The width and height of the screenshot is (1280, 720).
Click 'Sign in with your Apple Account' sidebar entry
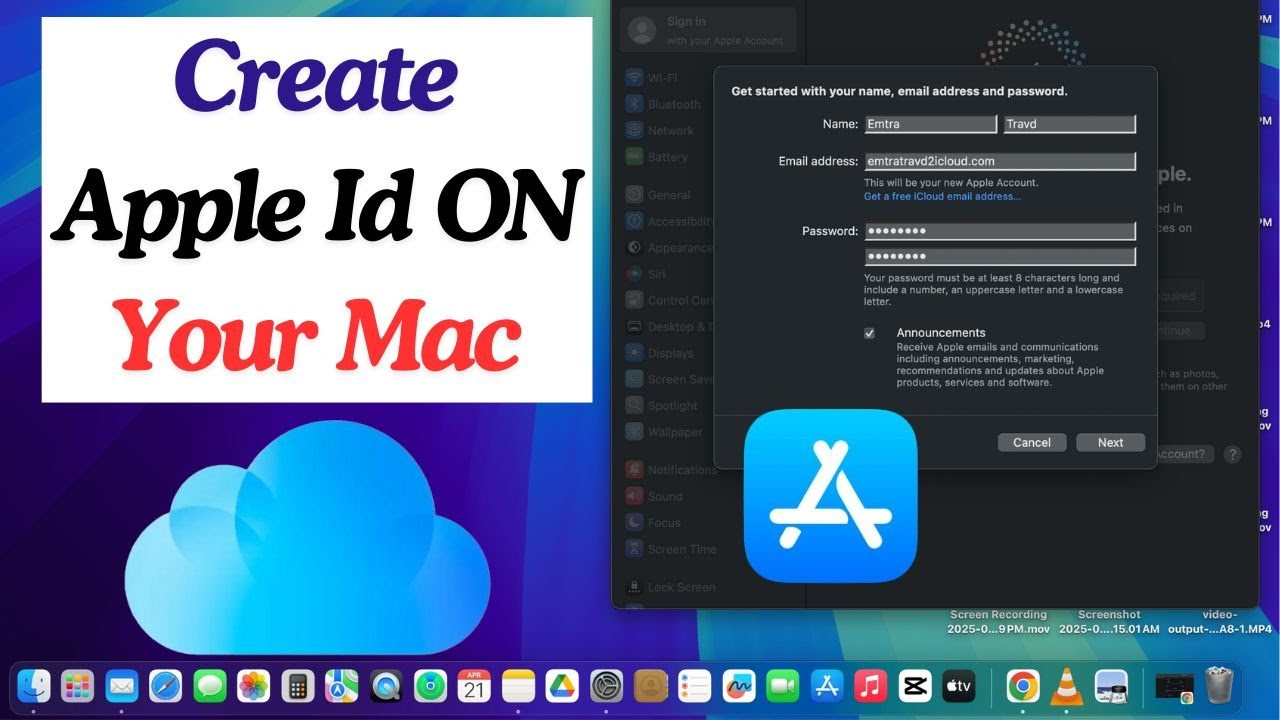tap(708, 30)
